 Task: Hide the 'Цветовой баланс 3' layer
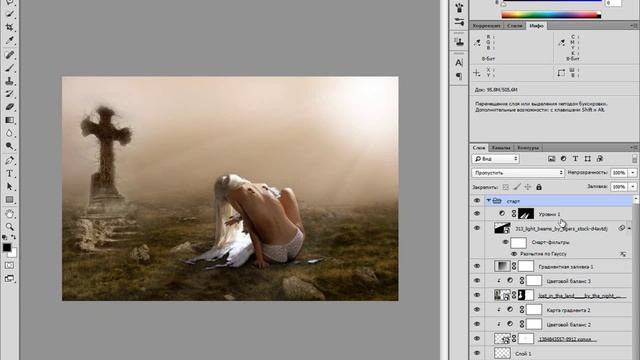tap(477, 281)
